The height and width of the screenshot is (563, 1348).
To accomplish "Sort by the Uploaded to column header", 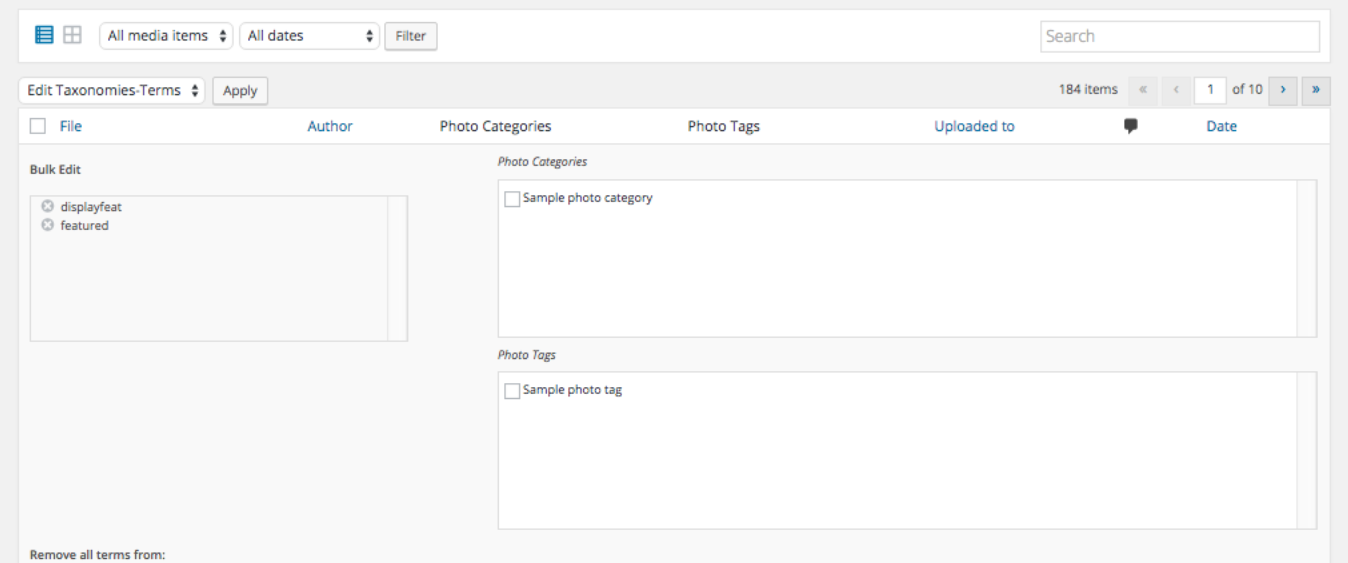I will [974, 126].
